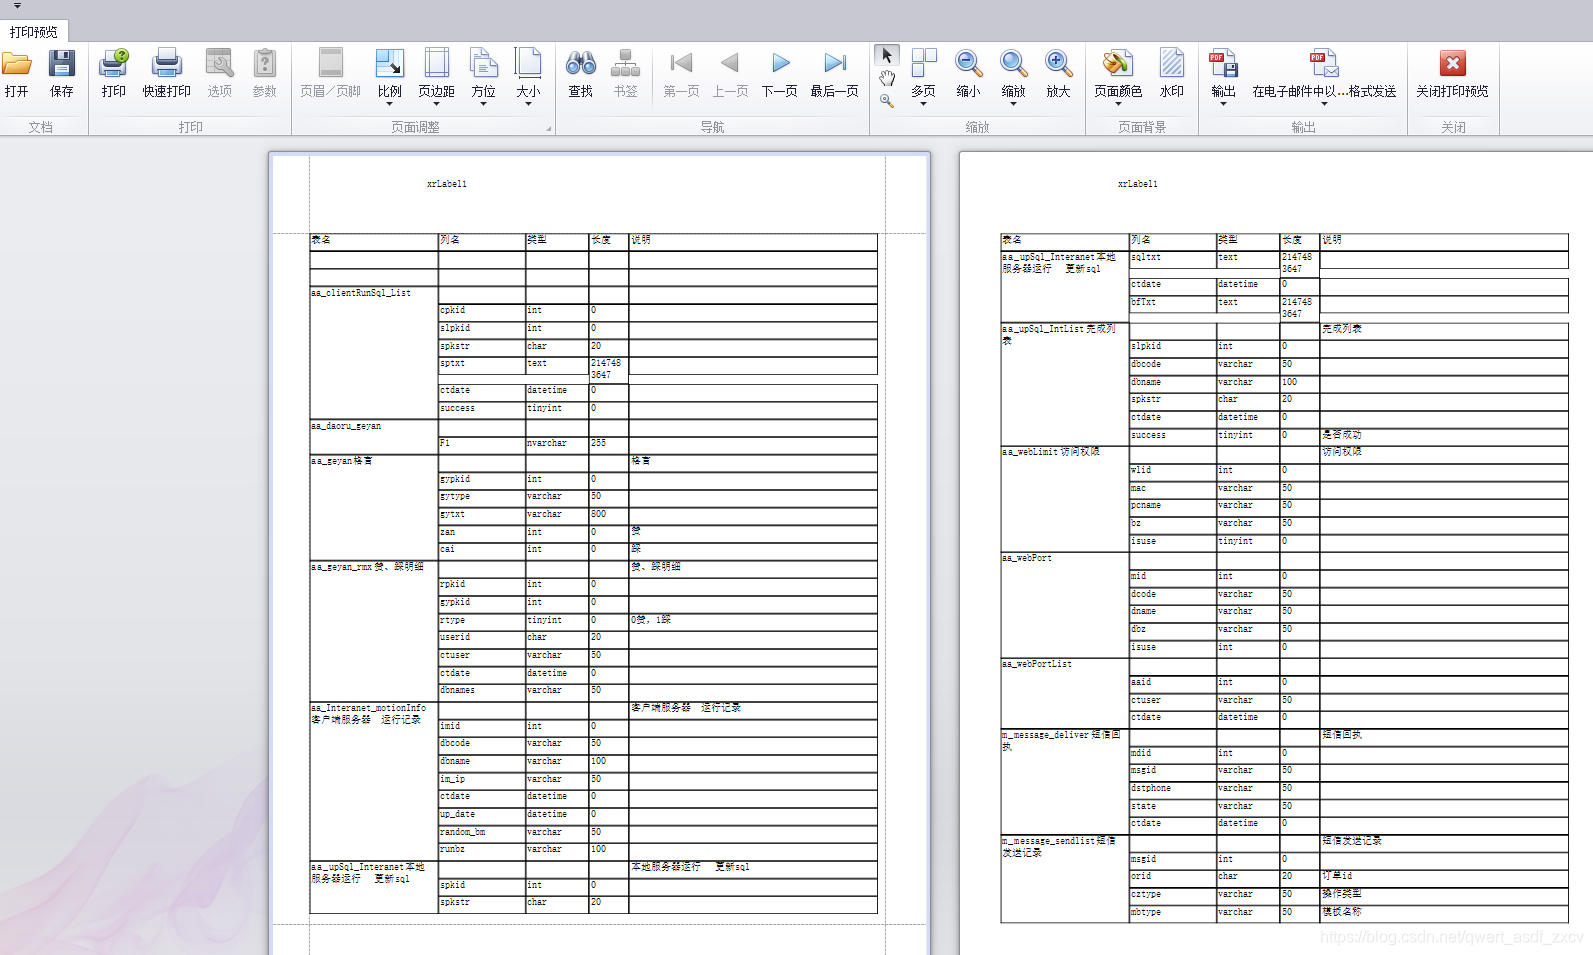
Task: Click the pcname column cell
Action: (1172, 506)
